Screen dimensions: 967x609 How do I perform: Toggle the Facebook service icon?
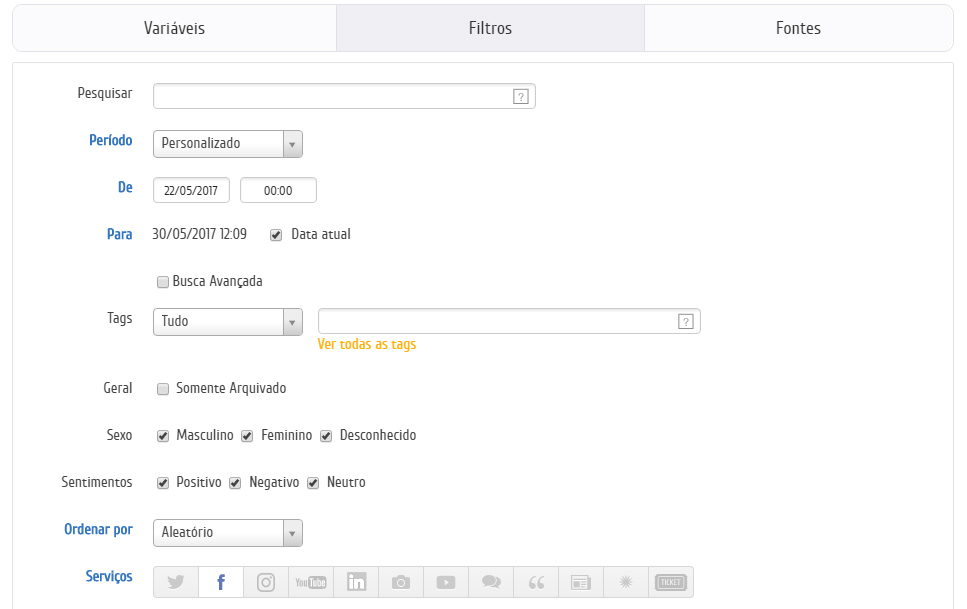221,582
